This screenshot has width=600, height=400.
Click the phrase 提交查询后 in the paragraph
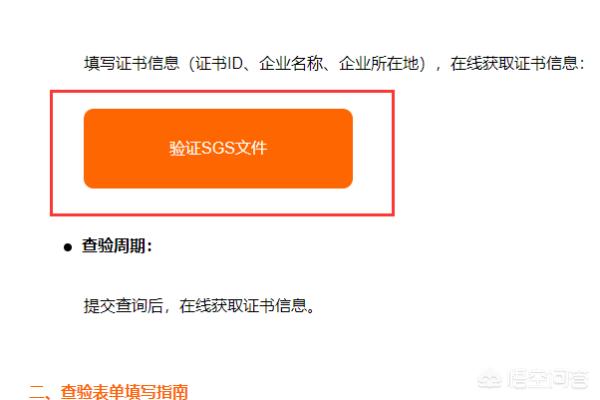pyautogui.click(x=123, y=306)
